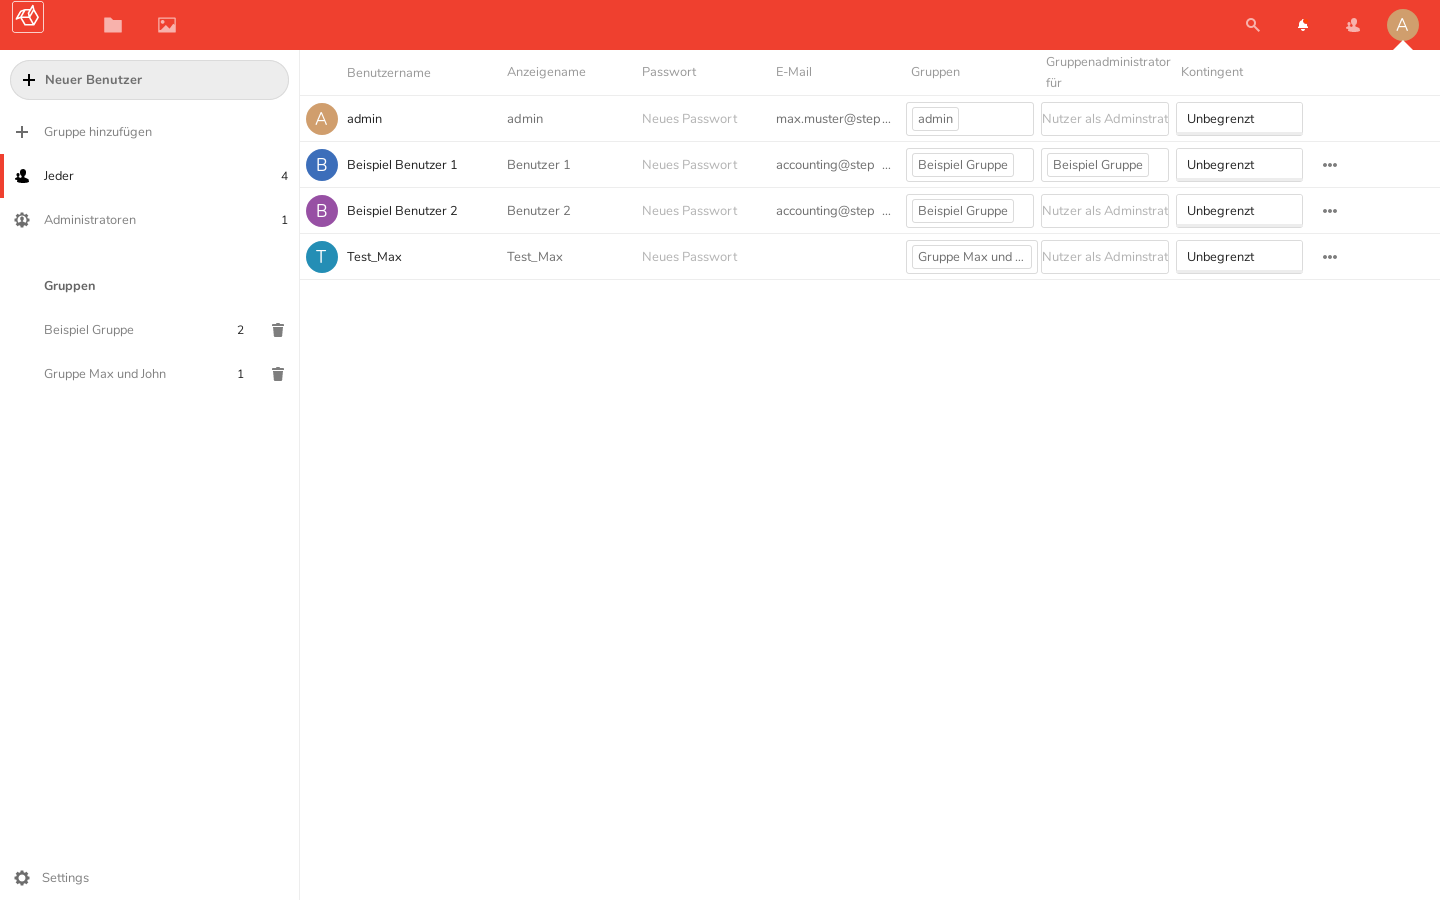
Task: Open more actions for Test_Max
Action: click(x=1329, y=257)
